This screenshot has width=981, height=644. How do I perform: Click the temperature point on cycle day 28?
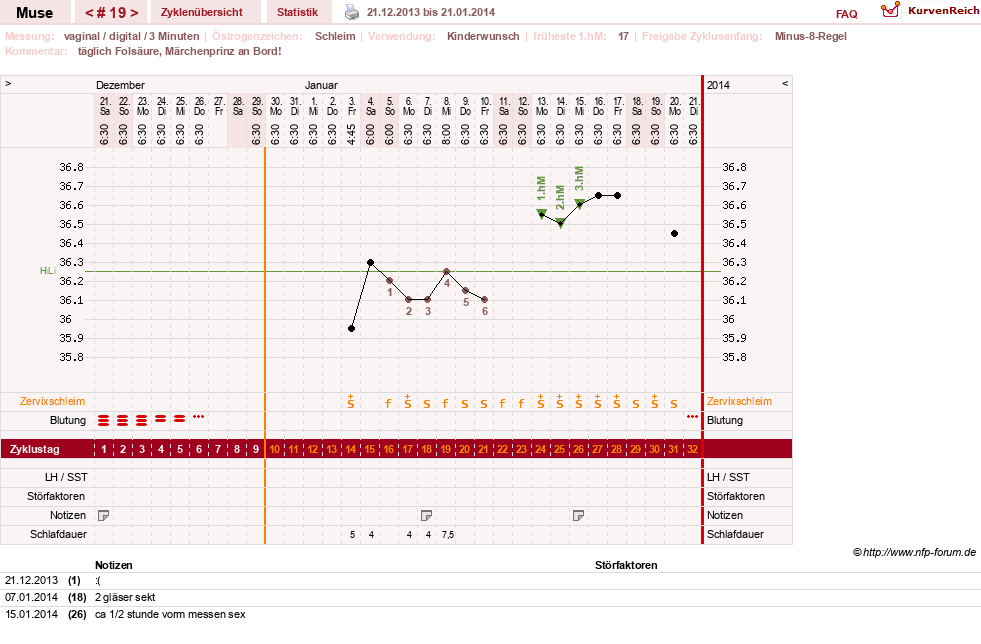coord(618,196)
